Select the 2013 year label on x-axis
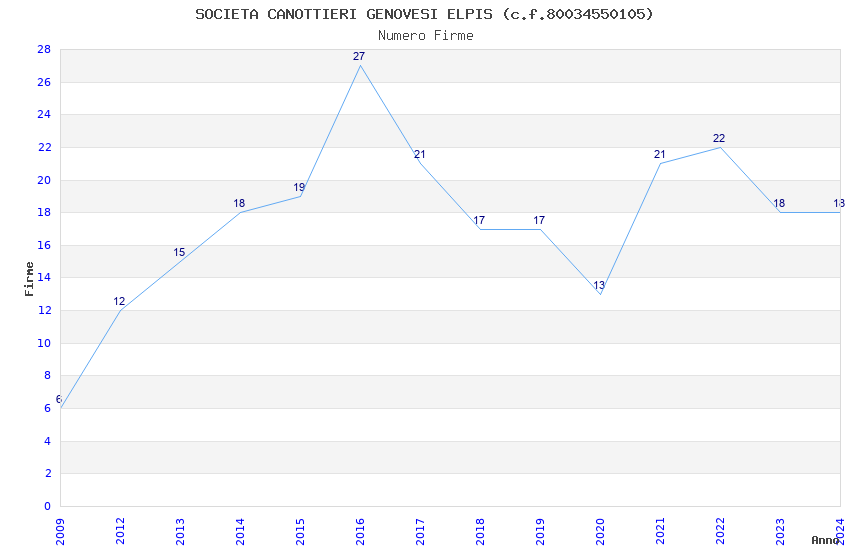The image size is (850, 550). (x=181, y=532)
